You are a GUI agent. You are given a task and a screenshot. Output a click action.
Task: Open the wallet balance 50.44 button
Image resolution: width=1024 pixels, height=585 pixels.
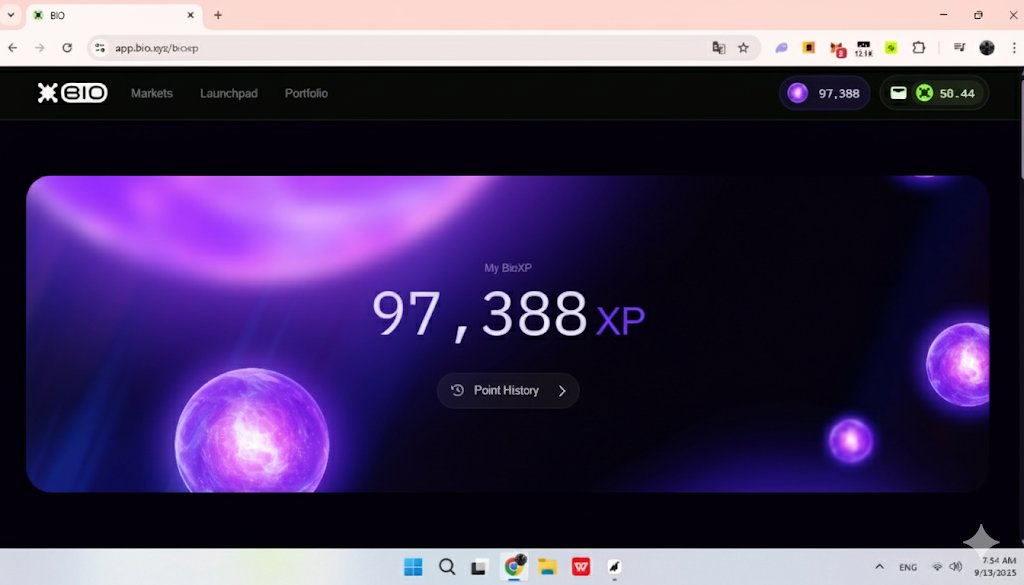[x=934, y=93]
